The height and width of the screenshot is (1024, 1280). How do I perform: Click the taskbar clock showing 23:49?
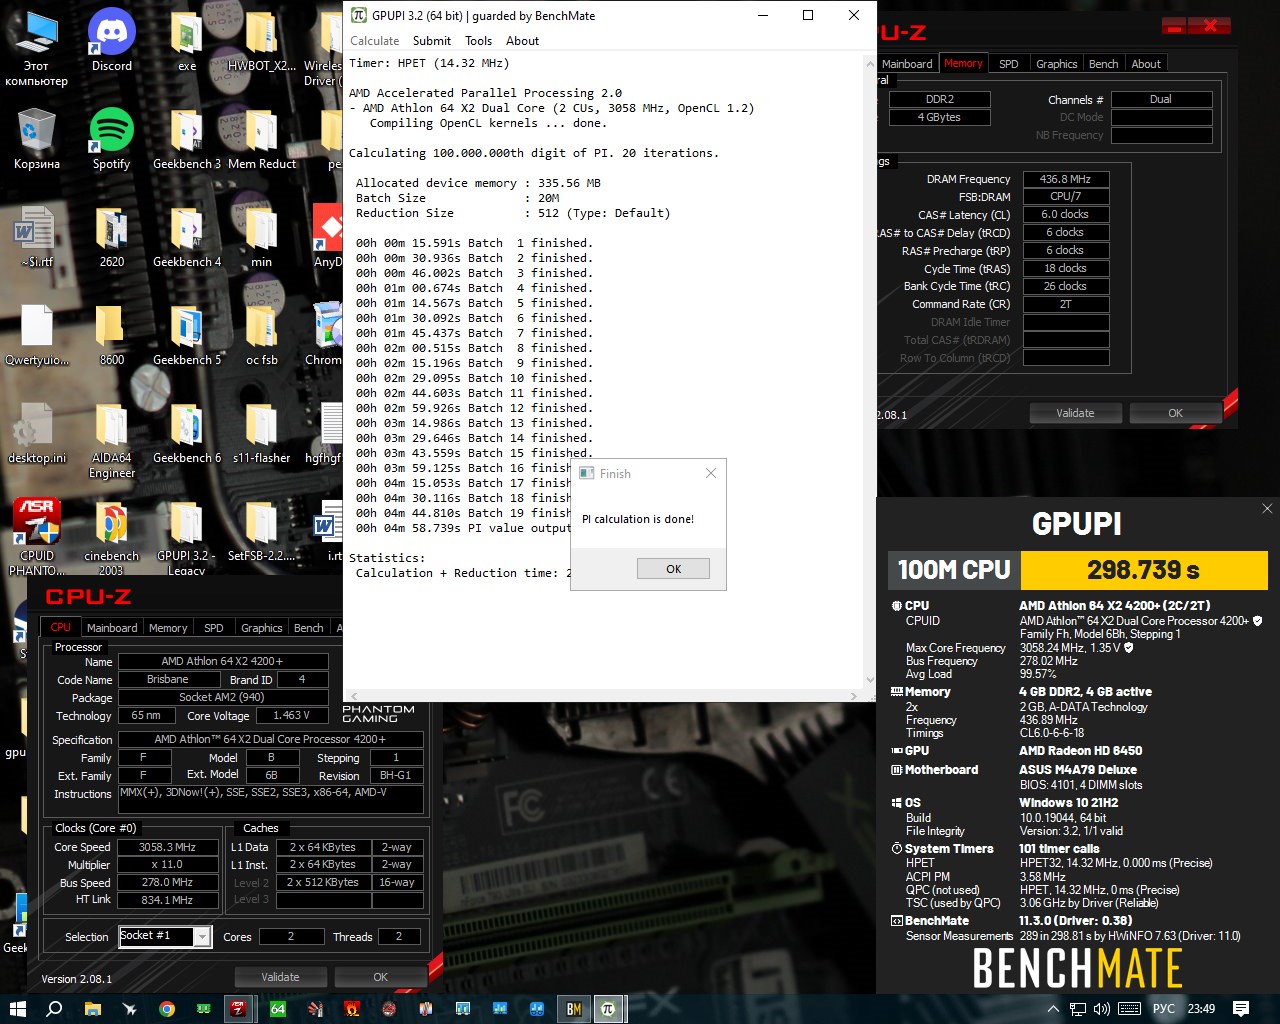(x=1201, y=1009)
